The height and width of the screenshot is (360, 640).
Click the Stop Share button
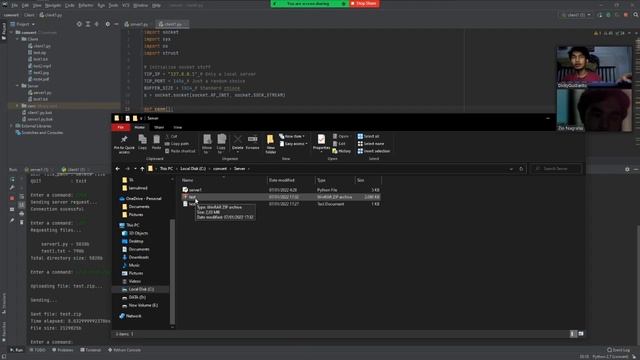(364, 3)
